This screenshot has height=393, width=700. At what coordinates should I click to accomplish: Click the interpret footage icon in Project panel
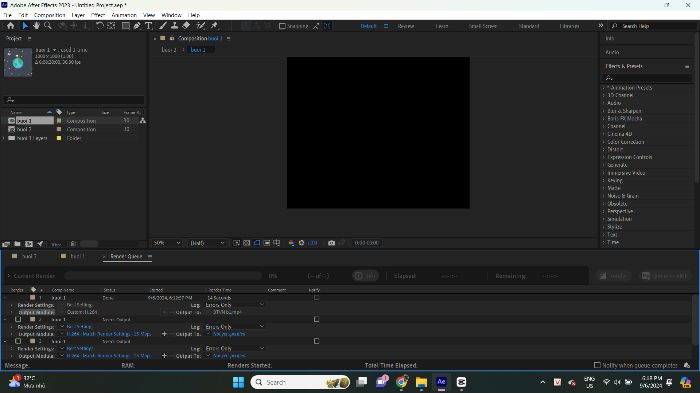click(6, 244)
